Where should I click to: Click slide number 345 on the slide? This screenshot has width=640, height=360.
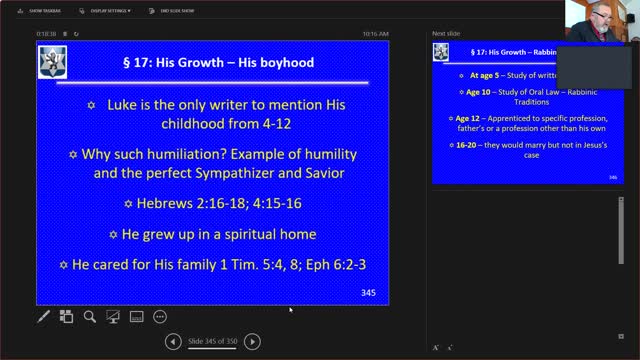pos(368,293)
